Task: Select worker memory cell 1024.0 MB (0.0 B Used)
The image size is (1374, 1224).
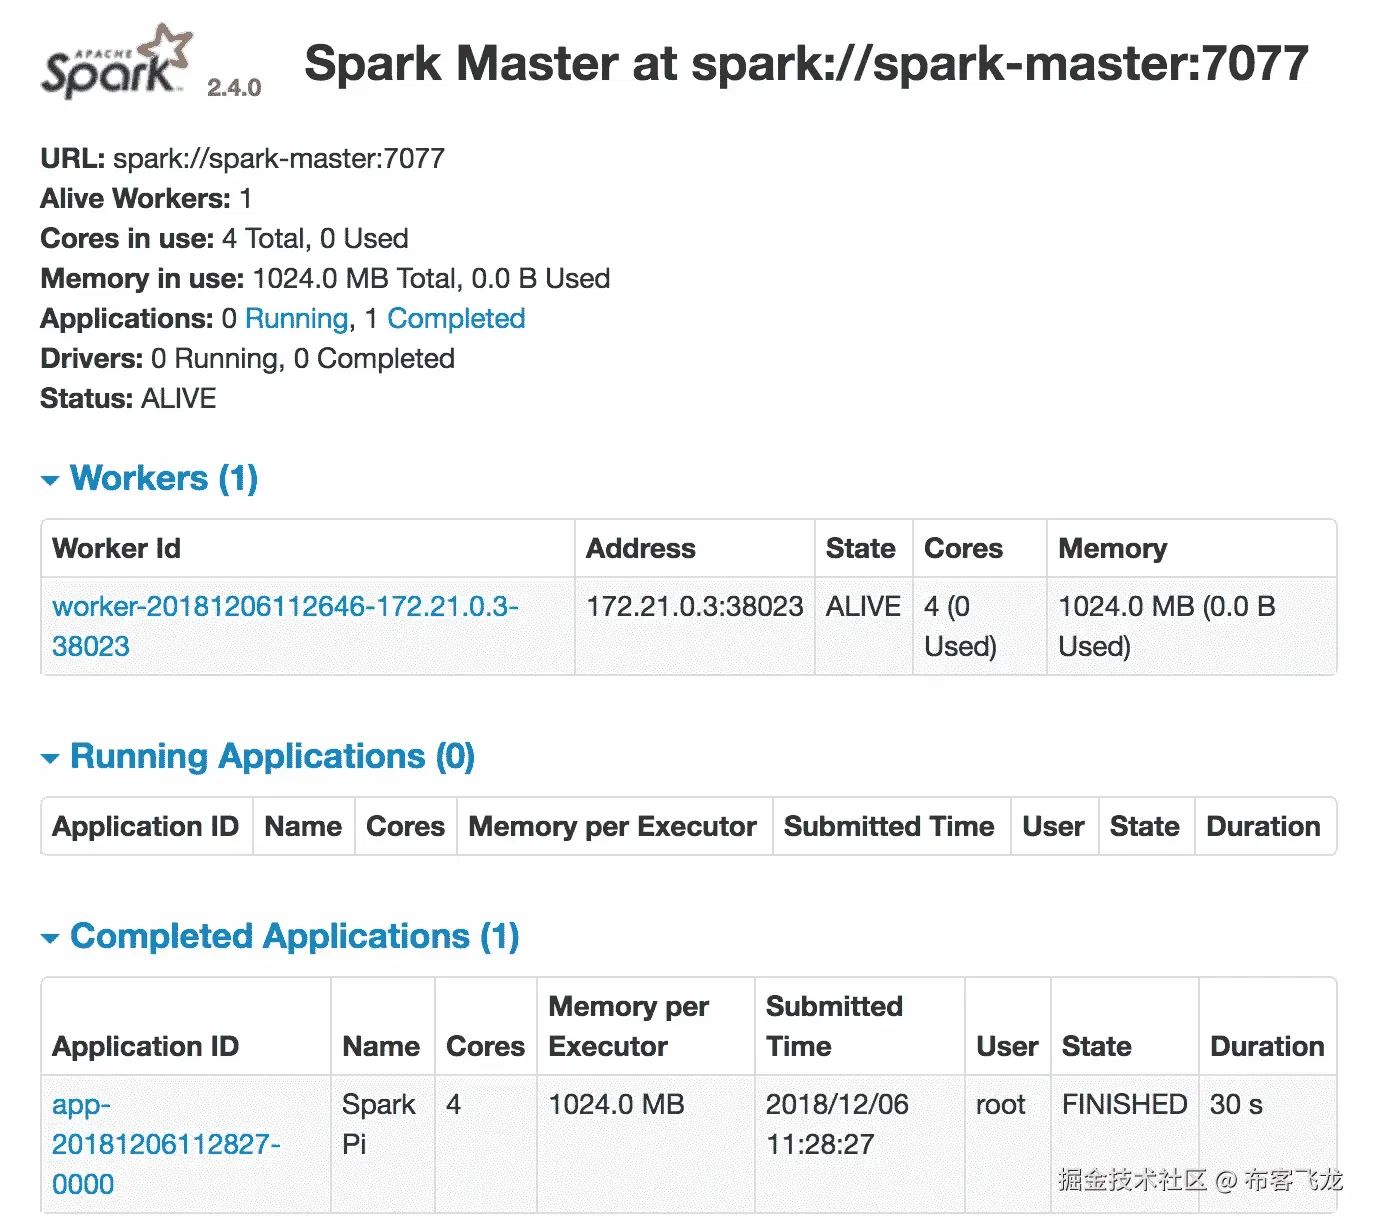Action: [x=1167, y=626]
